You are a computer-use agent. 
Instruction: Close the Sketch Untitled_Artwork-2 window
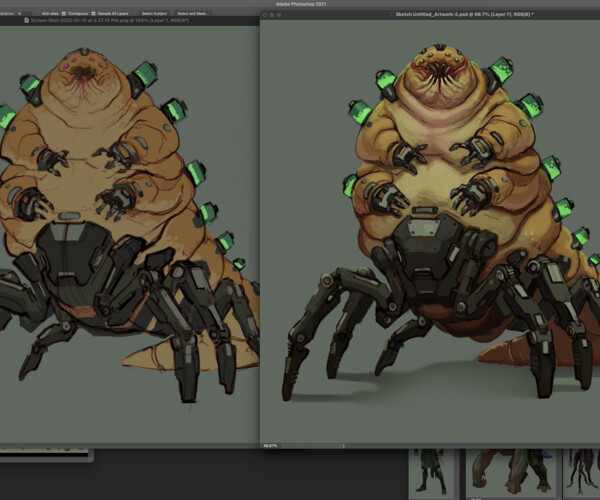[265, 15]
